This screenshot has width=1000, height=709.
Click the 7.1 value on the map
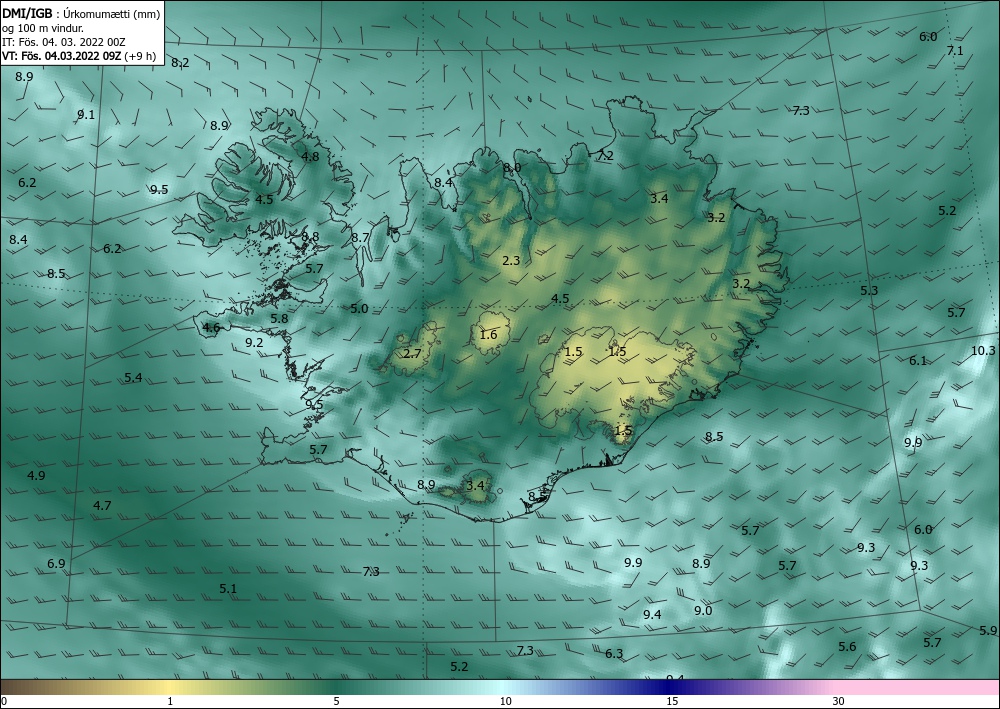coord(955,51)
